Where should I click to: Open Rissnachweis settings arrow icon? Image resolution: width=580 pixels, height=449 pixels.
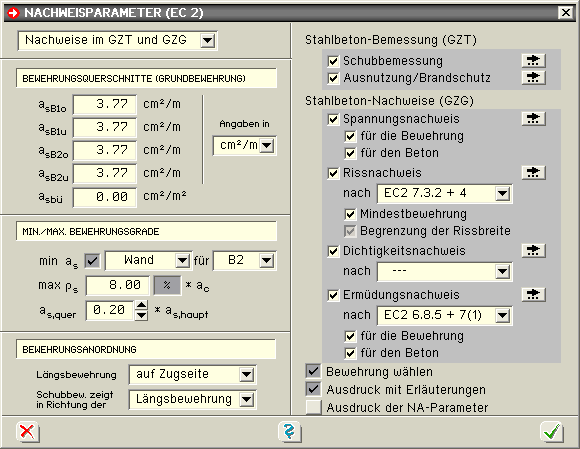tap(533, 172)
